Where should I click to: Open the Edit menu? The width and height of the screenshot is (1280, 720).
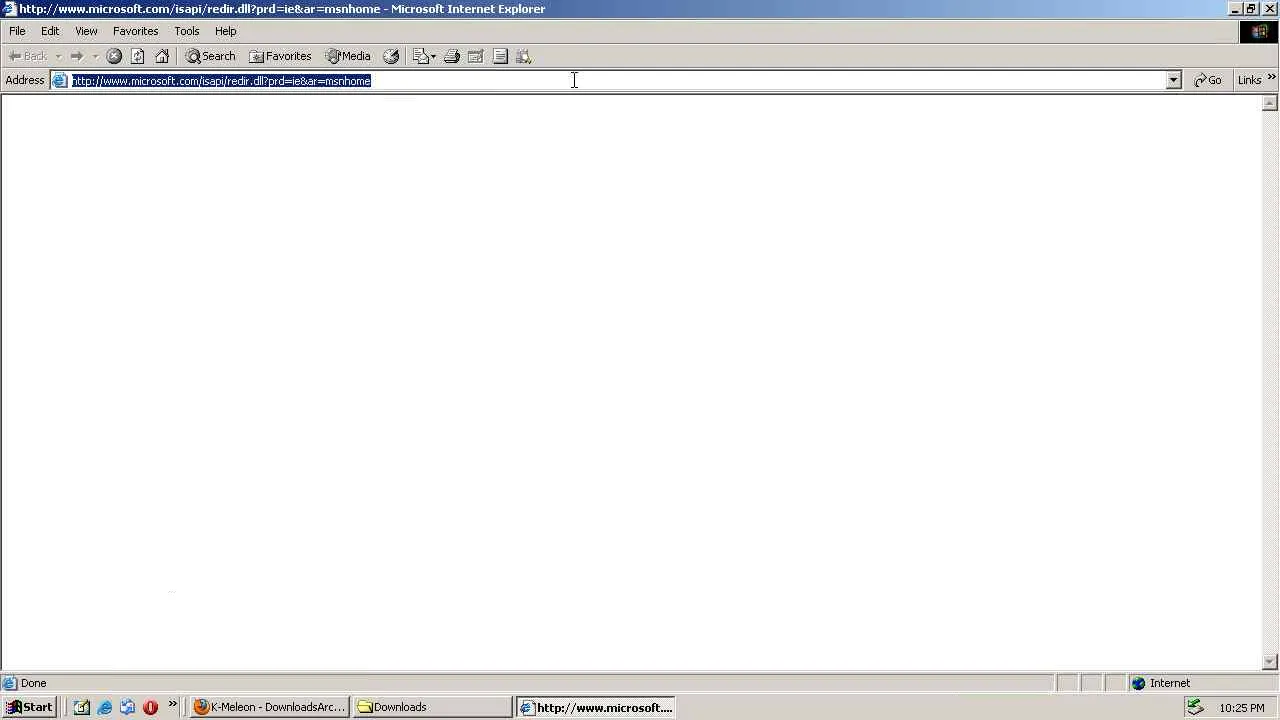[x=50, y=31]
